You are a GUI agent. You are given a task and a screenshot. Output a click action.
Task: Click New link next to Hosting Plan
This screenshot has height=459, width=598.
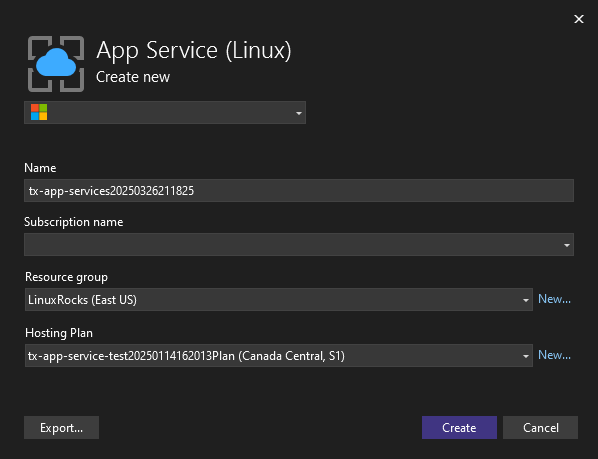554,355
